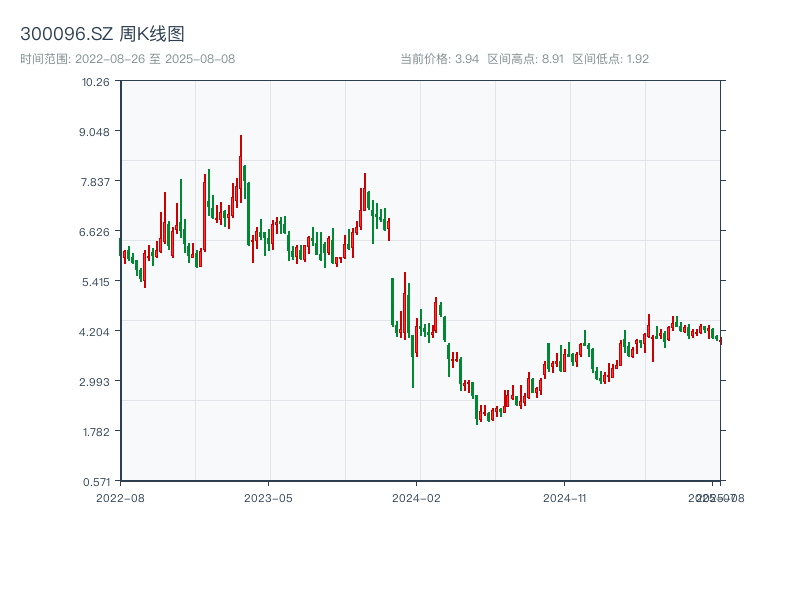This screenshot has width=800, height=600.
Task: Select the 时间范围 date range text
Action: 127,59
